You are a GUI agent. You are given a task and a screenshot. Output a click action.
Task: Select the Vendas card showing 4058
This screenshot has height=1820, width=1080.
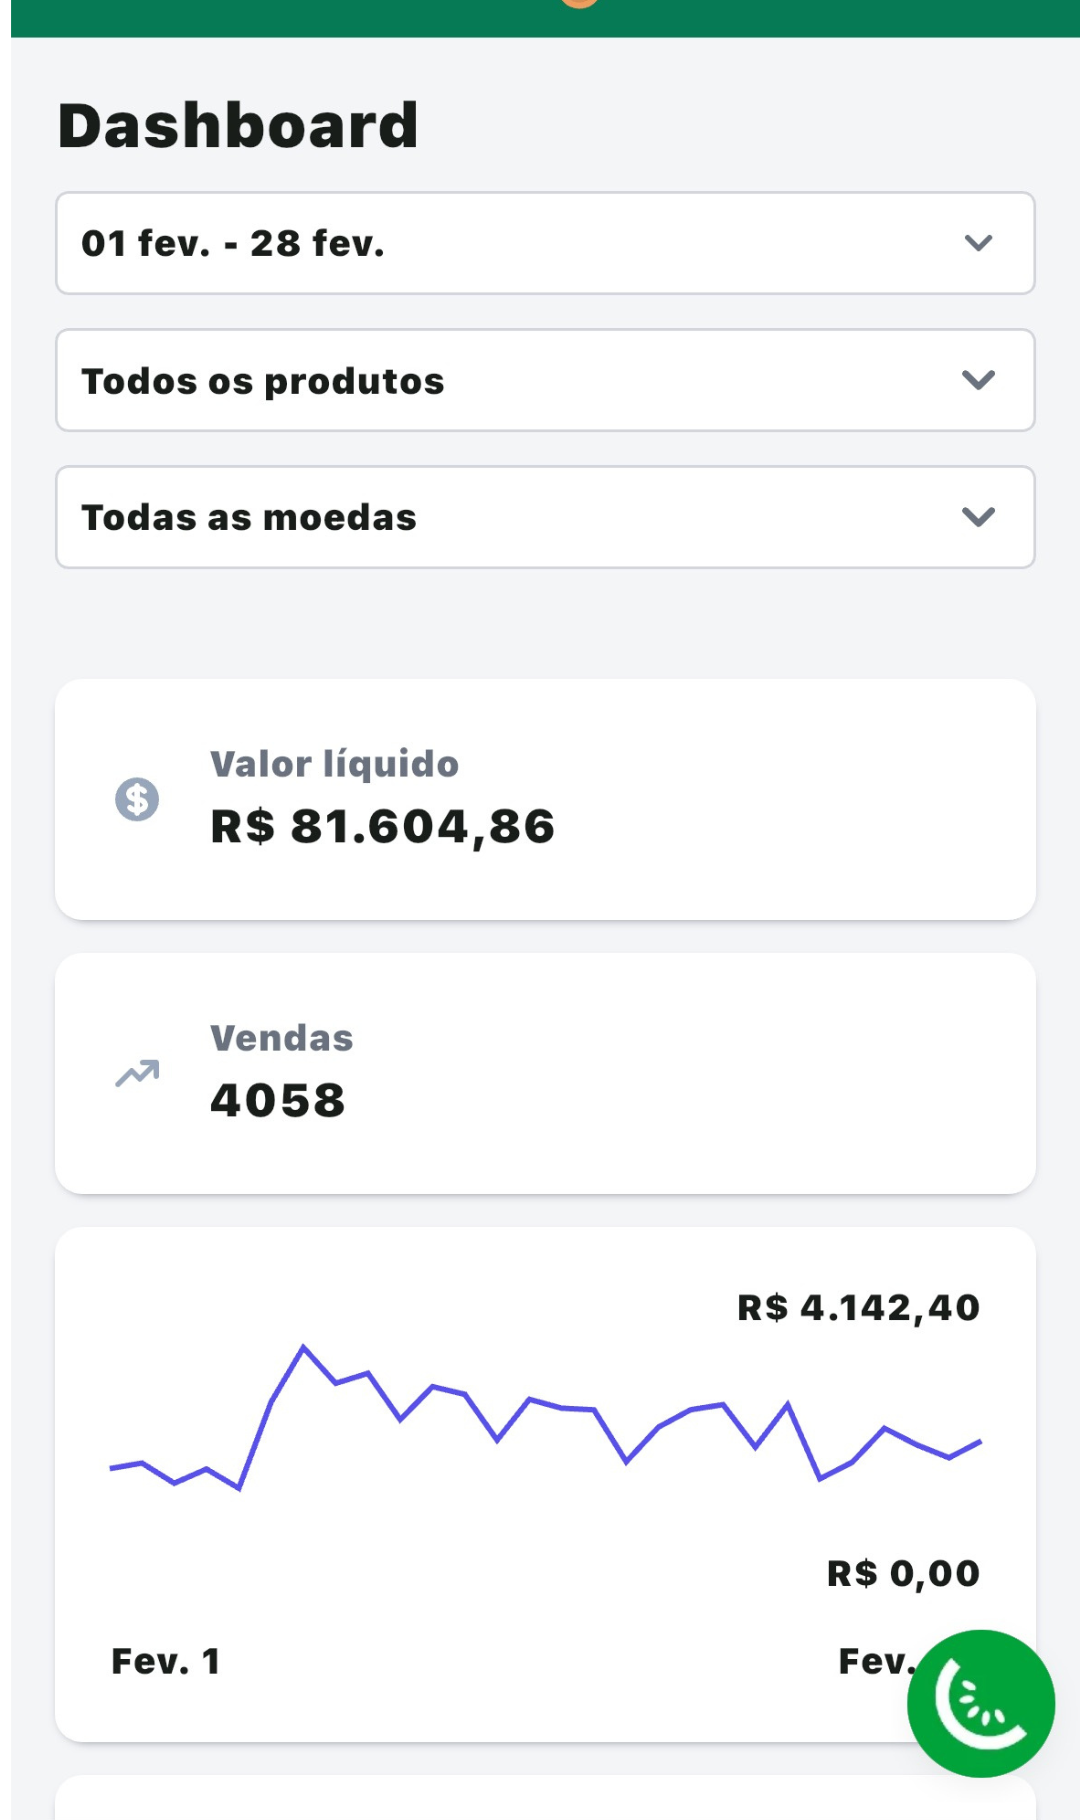(545, 1073)
